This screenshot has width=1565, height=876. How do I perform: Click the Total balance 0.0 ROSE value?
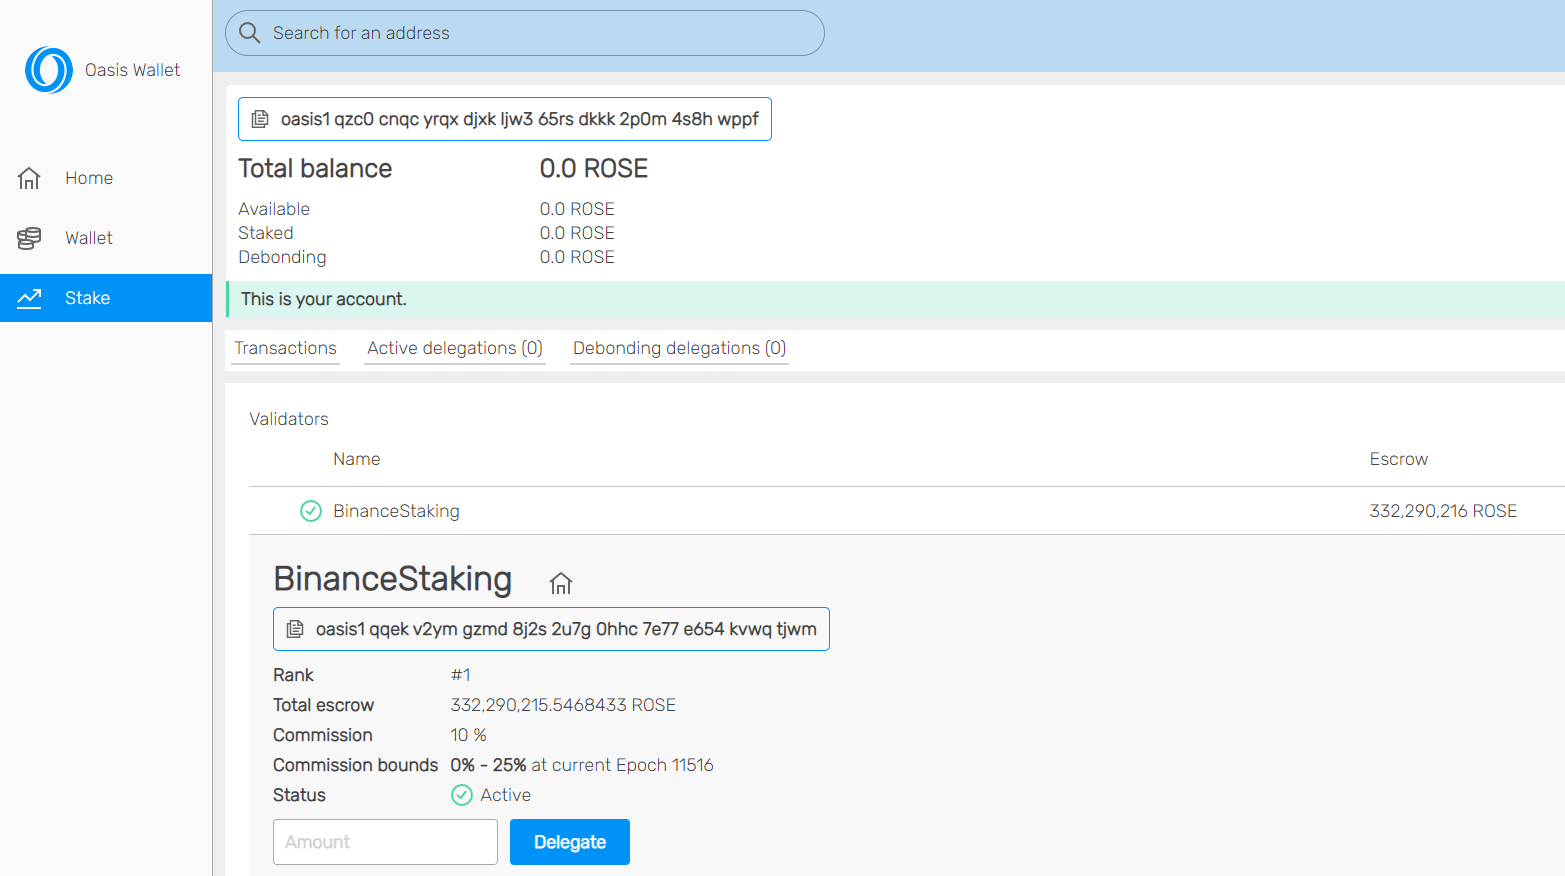(x=594, y=168)
